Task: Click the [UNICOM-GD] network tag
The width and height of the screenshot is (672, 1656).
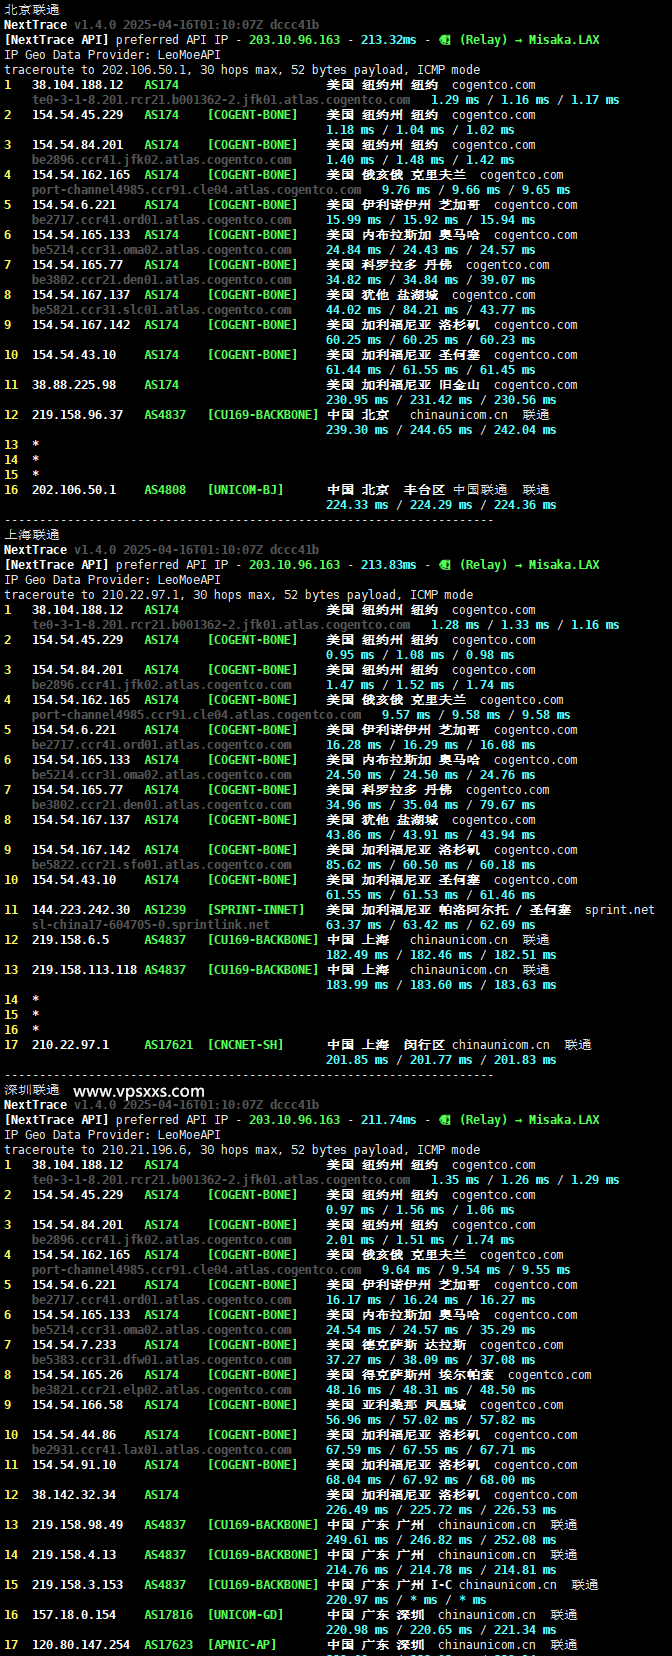Action: point(246,1615)
